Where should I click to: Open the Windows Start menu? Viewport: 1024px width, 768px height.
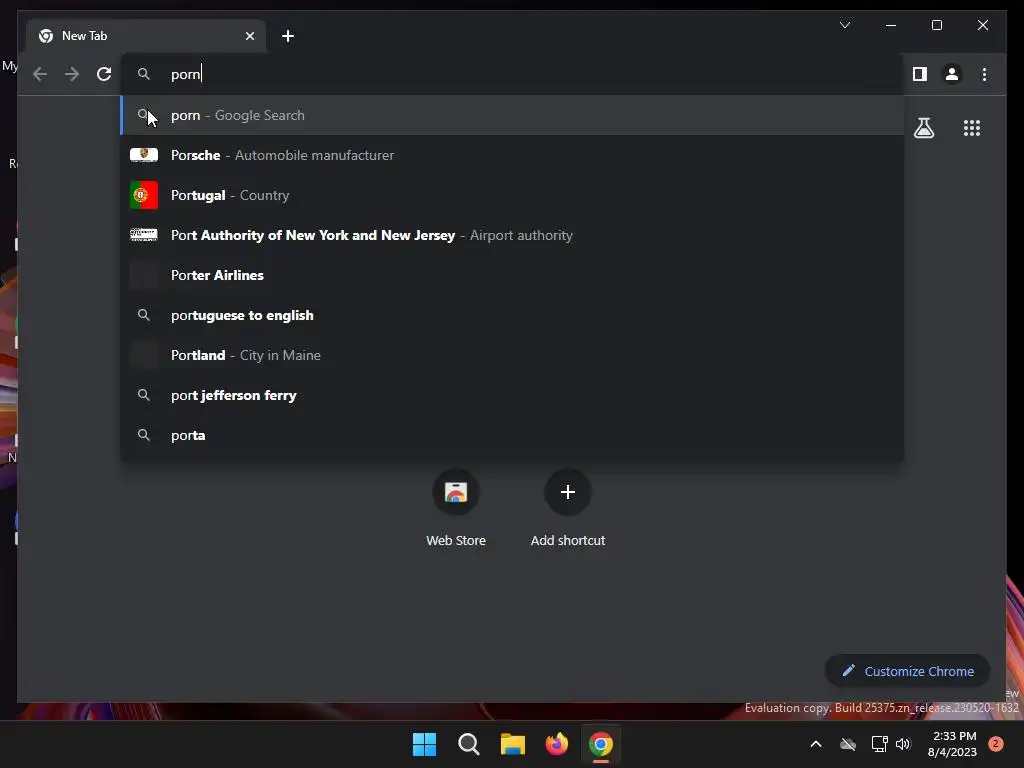click(x=424, y=744)
